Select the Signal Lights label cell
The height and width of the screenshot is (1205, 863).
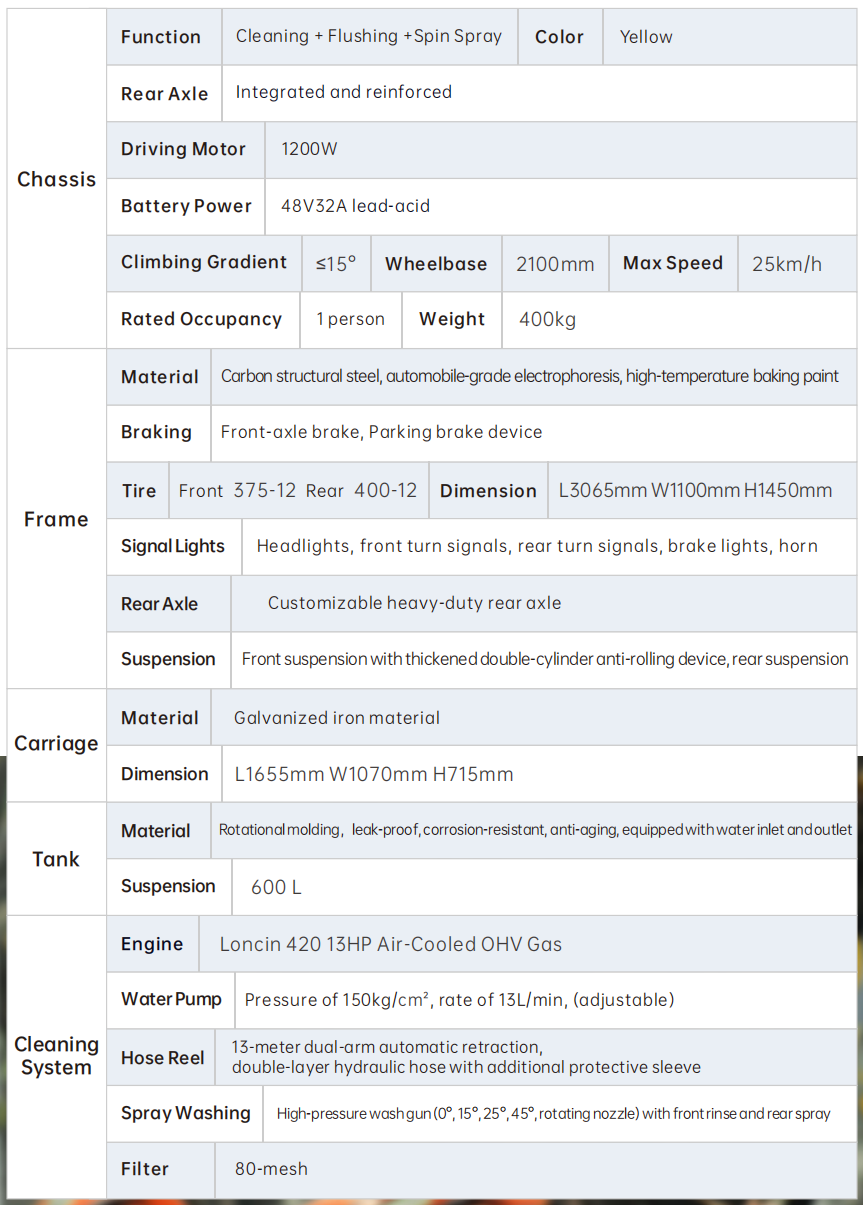[x=173, y=547]
